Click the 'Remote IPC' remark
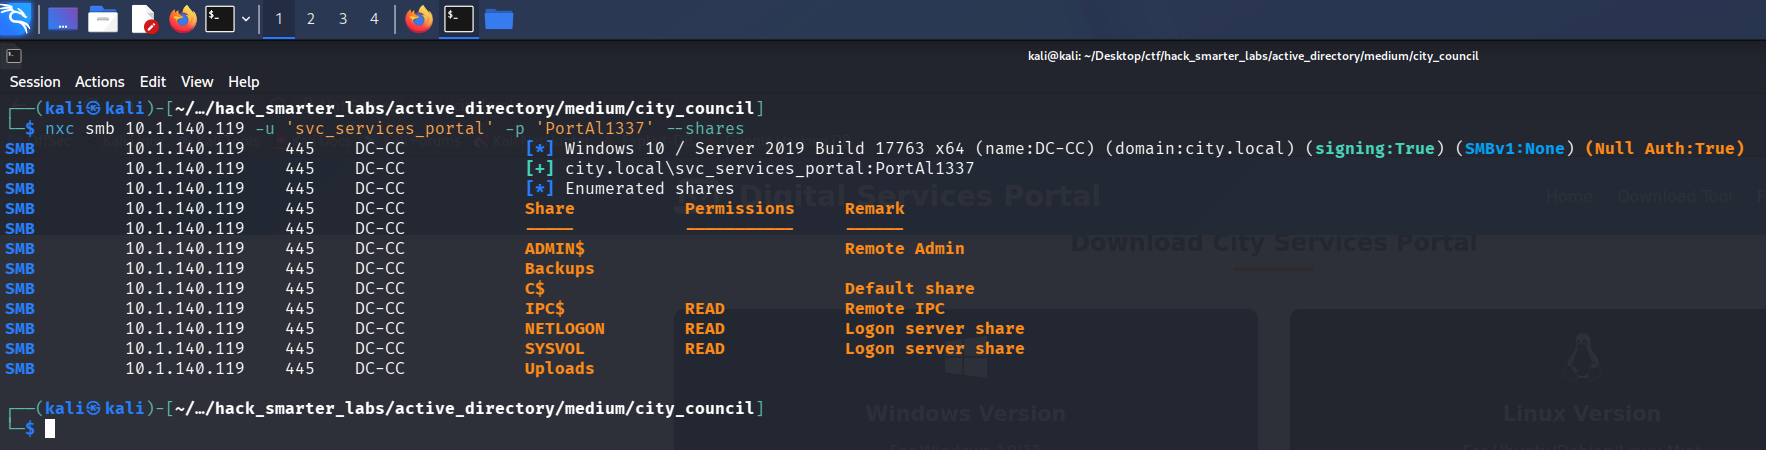Screen dimensions: 1766x450 click(x=894, y=308)
